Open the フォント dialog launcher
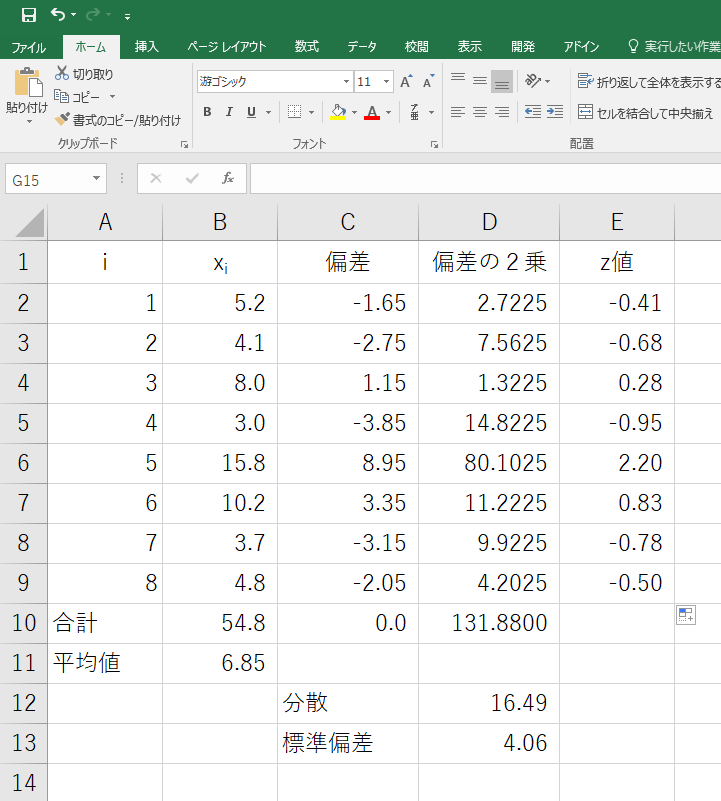The image size is (721, 801). click(x=434, y=145)
